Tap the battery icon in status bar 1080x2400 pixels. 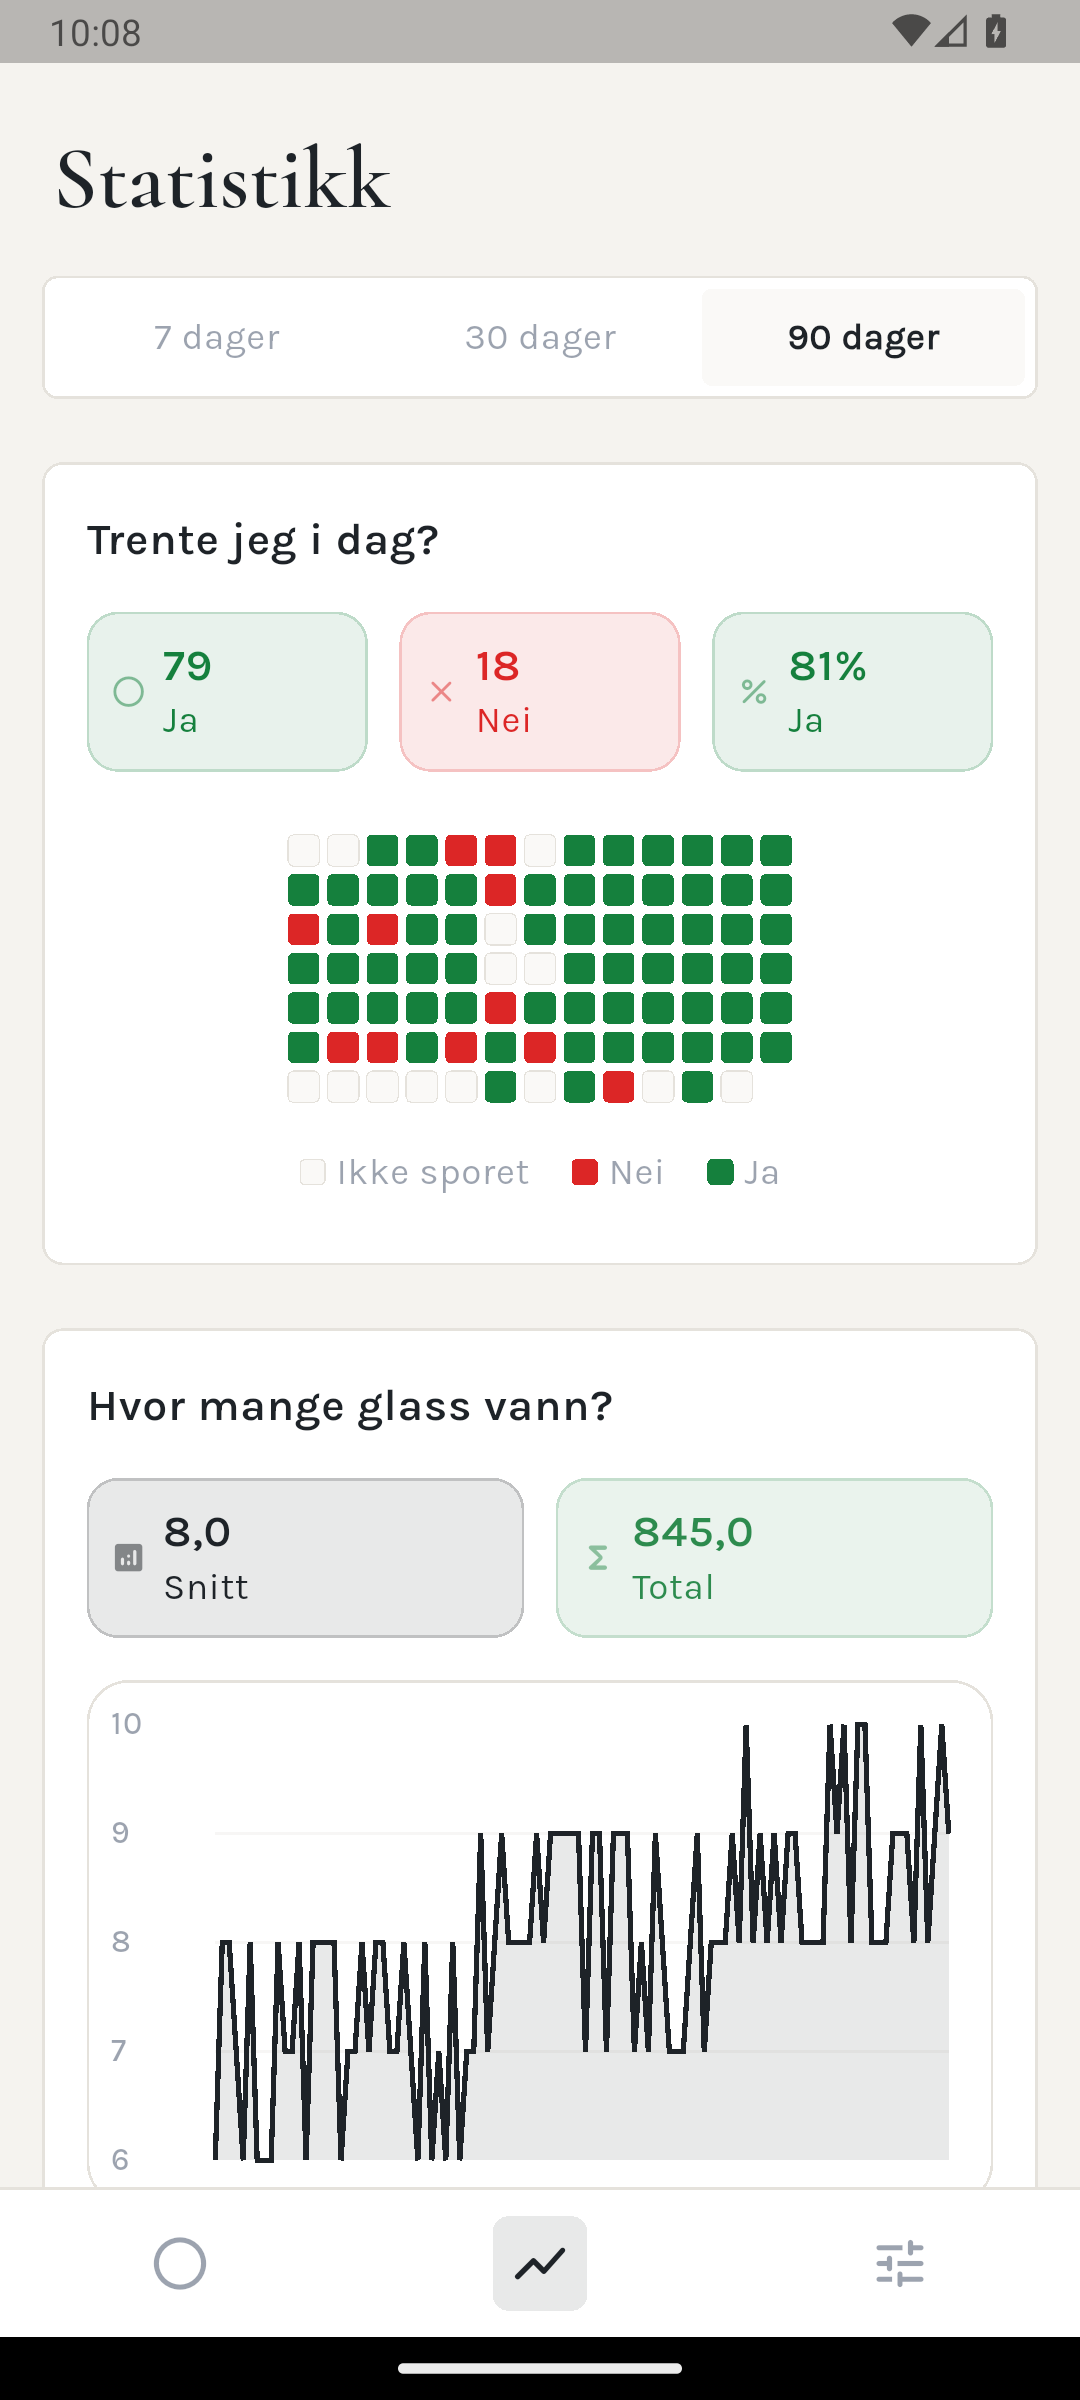996,32
